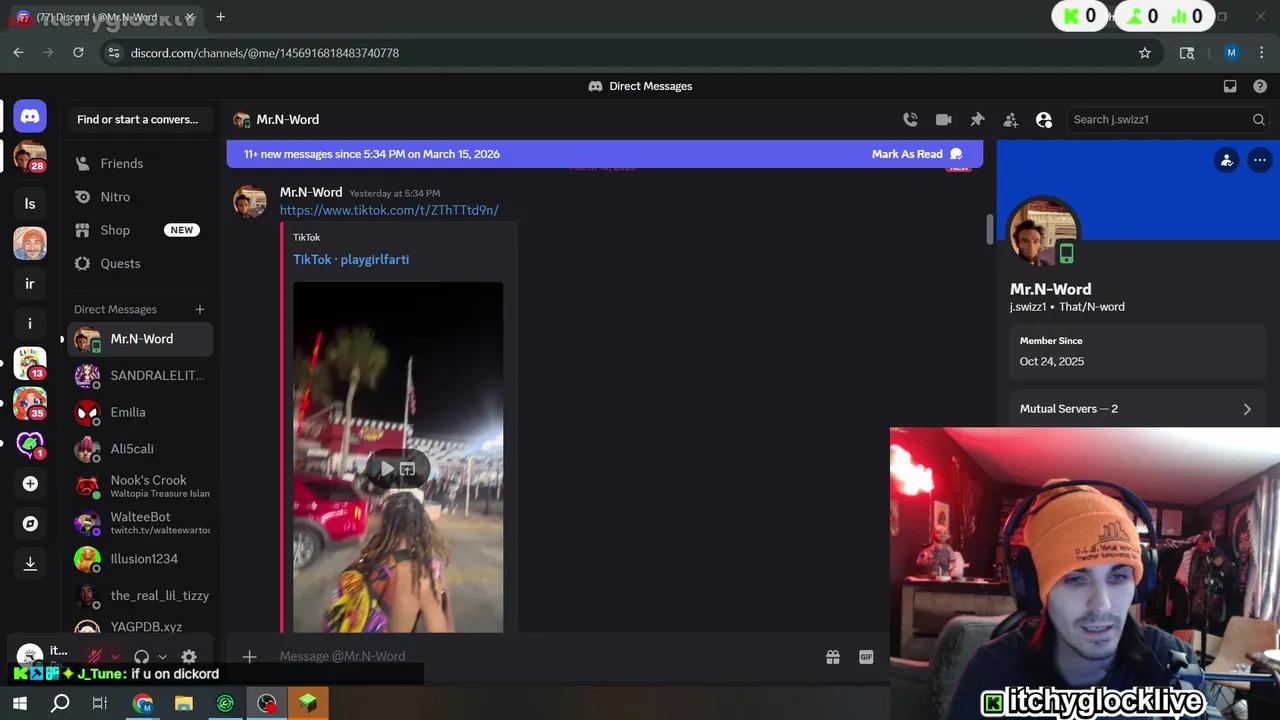Open the Discord help icon
The image size is (1280, 720).
(1260, 86)
